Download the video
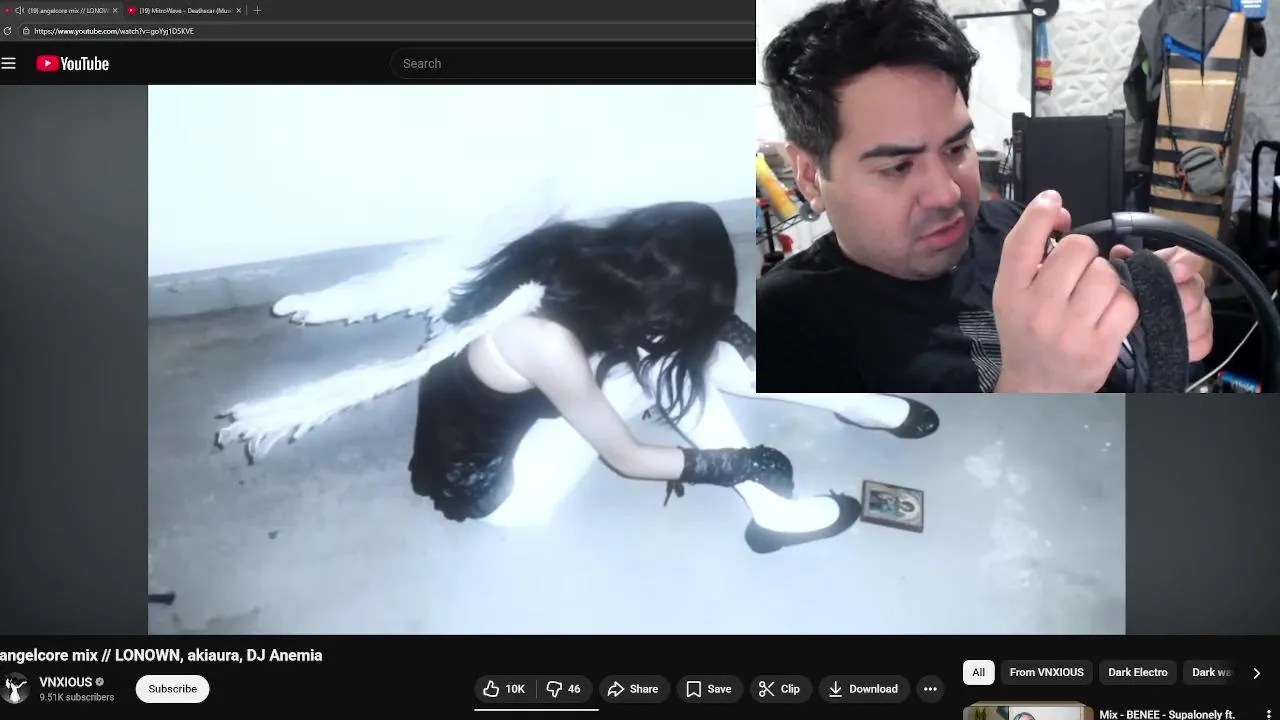This screenshot has width=1280, height=720. (863, 689)
